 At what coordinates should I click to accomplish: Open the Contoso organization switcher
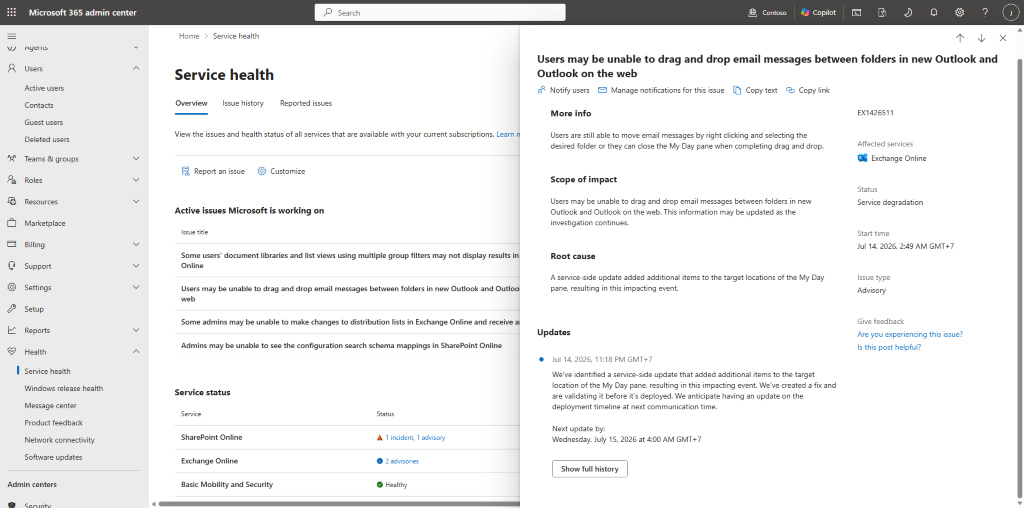click(x=768, y=12)
